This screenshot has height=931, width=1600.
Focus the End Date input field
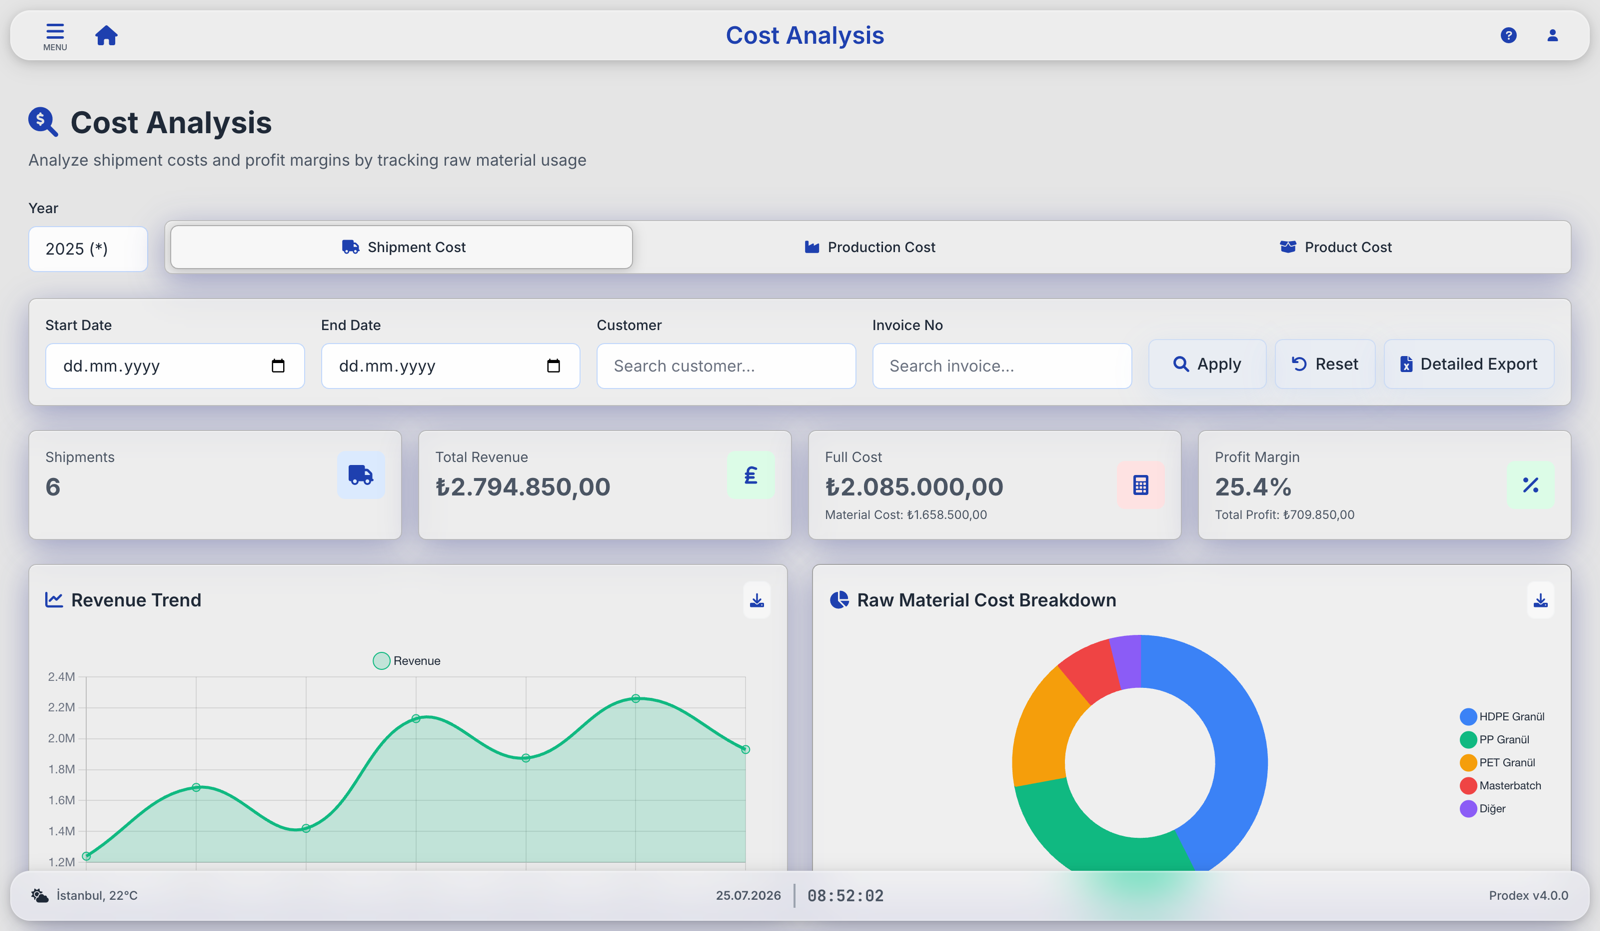point(450,366)
